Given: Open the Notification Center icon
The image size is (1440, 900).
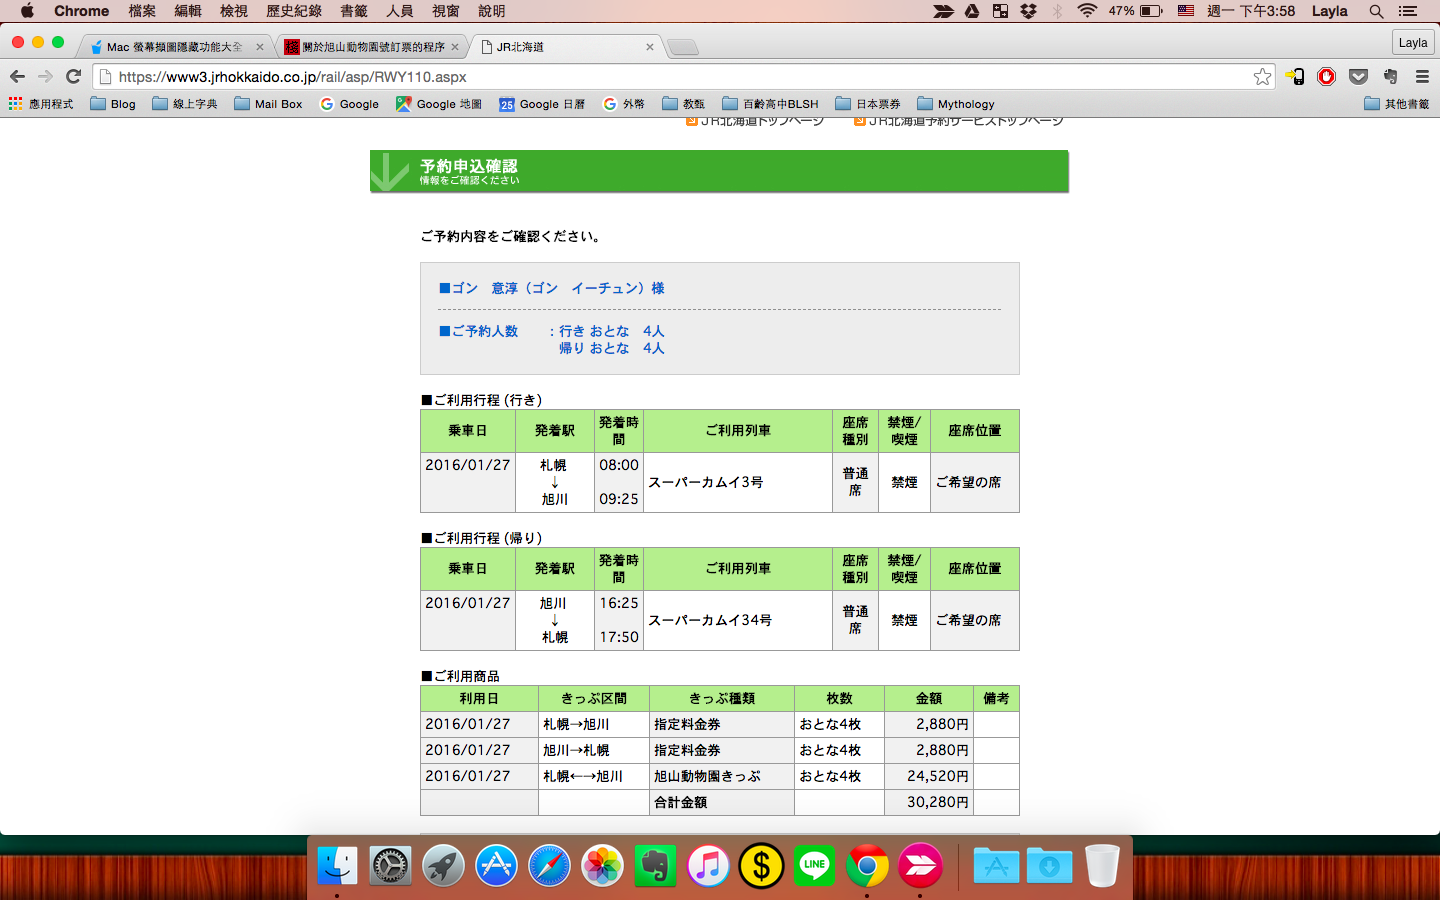Looking at the screenshot, I should pos(1409,11).
